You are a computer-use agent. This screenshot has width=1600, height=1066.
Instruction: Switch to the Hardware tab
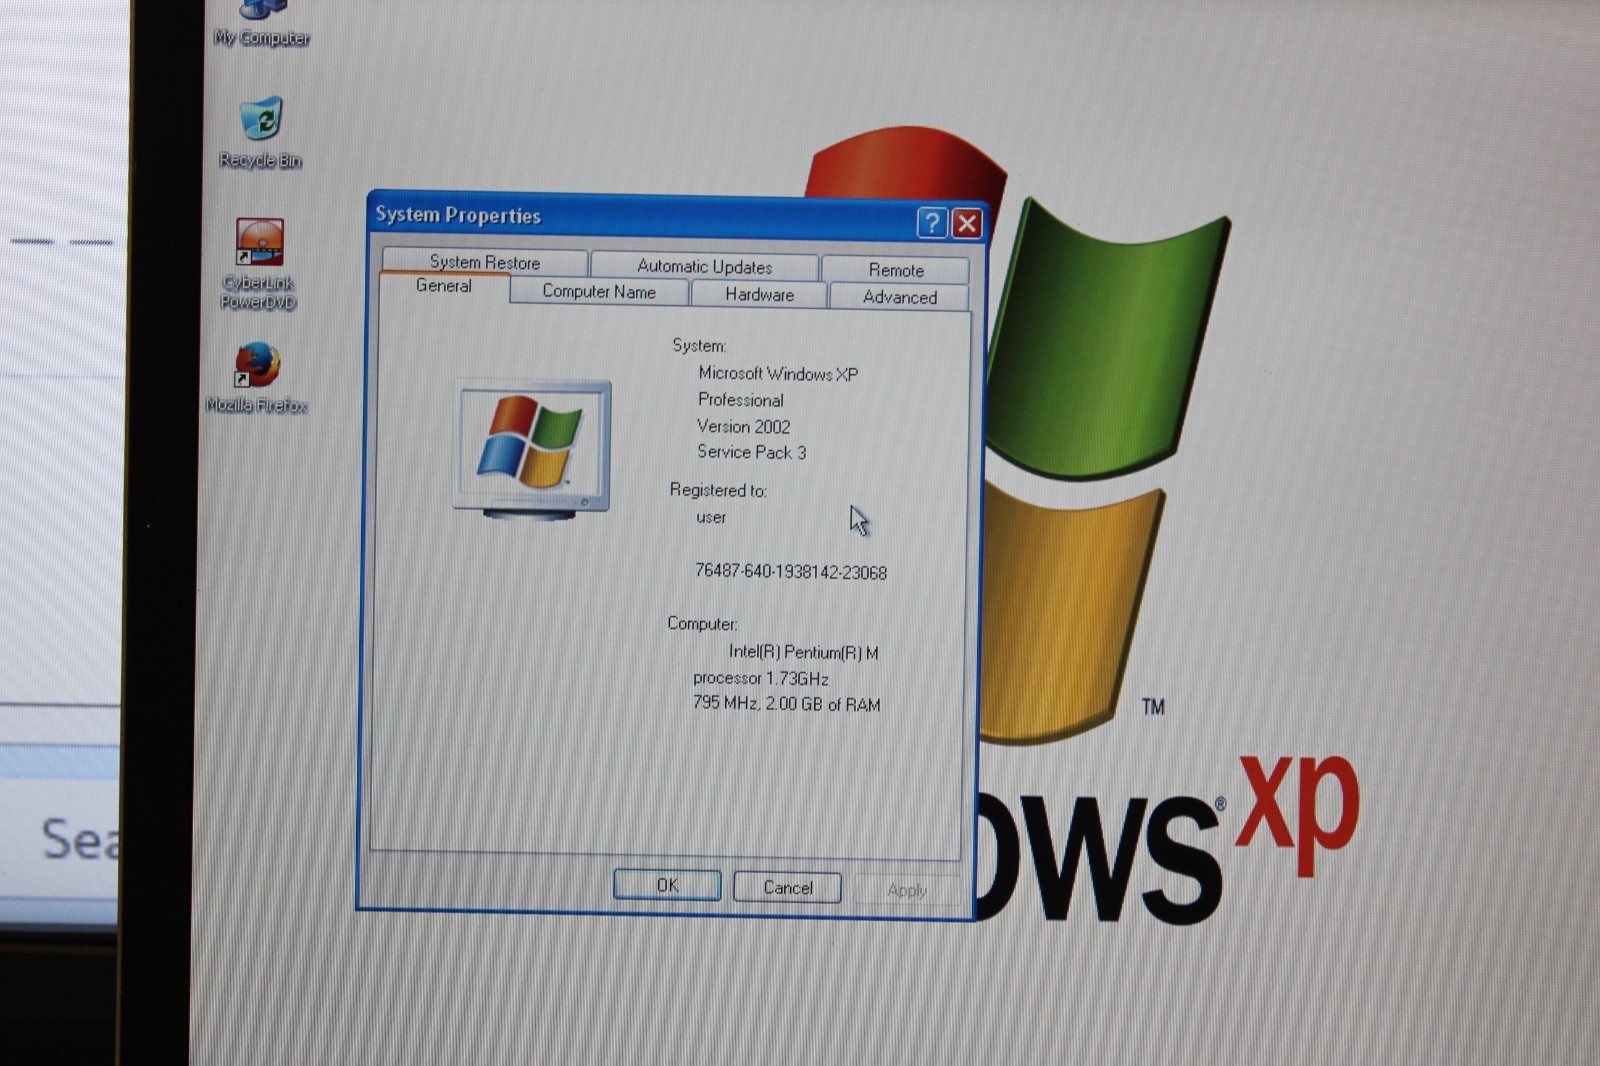click(x=759, y=294)
